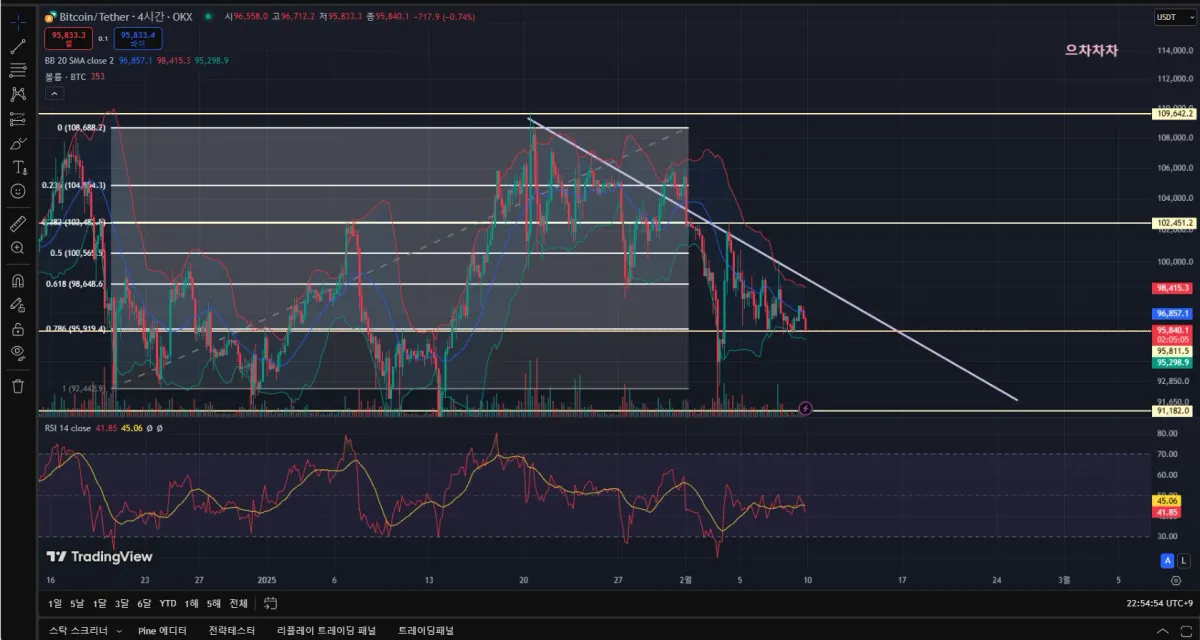The width and height of the screenshot is (1200, 640).
Task: Select the text annotation tool
Action: click(17, 167)
